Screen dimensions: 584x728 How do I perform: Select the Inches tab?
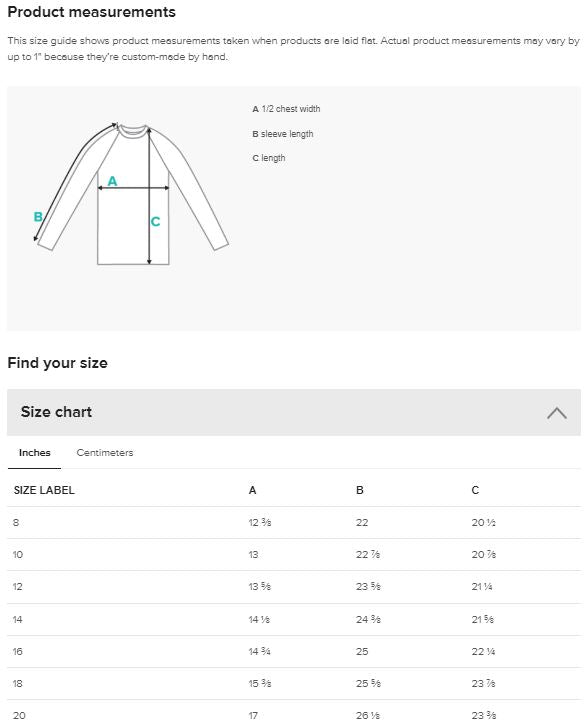(34, 453)
